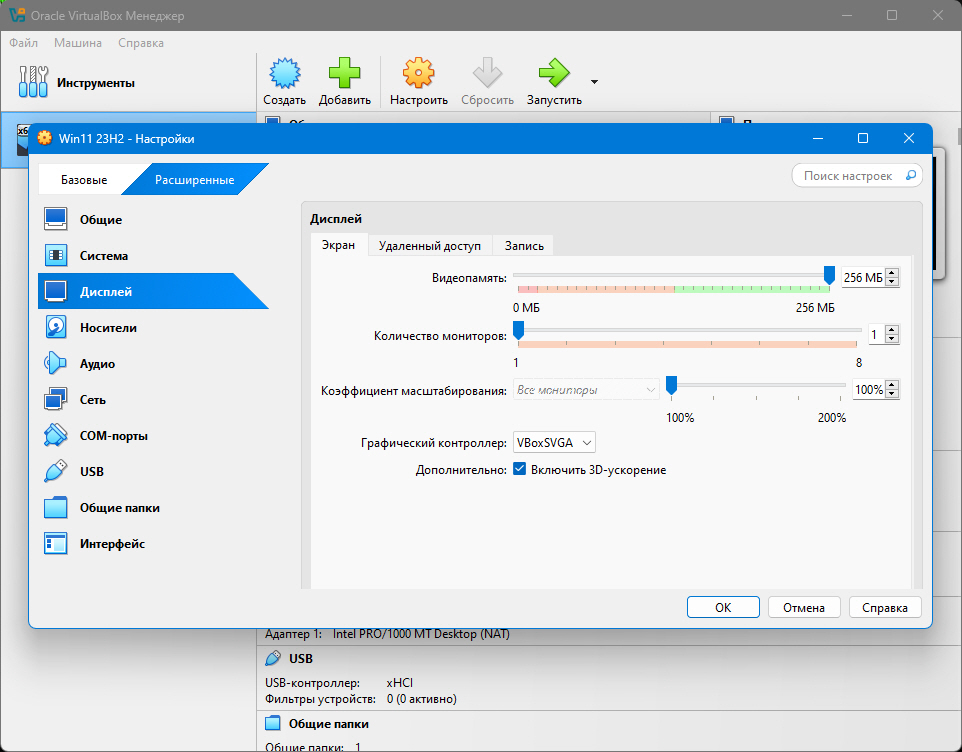Close the Win11 23H2 settings dialog
The height and width of the screenshot is (752, 962).
point(909,138)
